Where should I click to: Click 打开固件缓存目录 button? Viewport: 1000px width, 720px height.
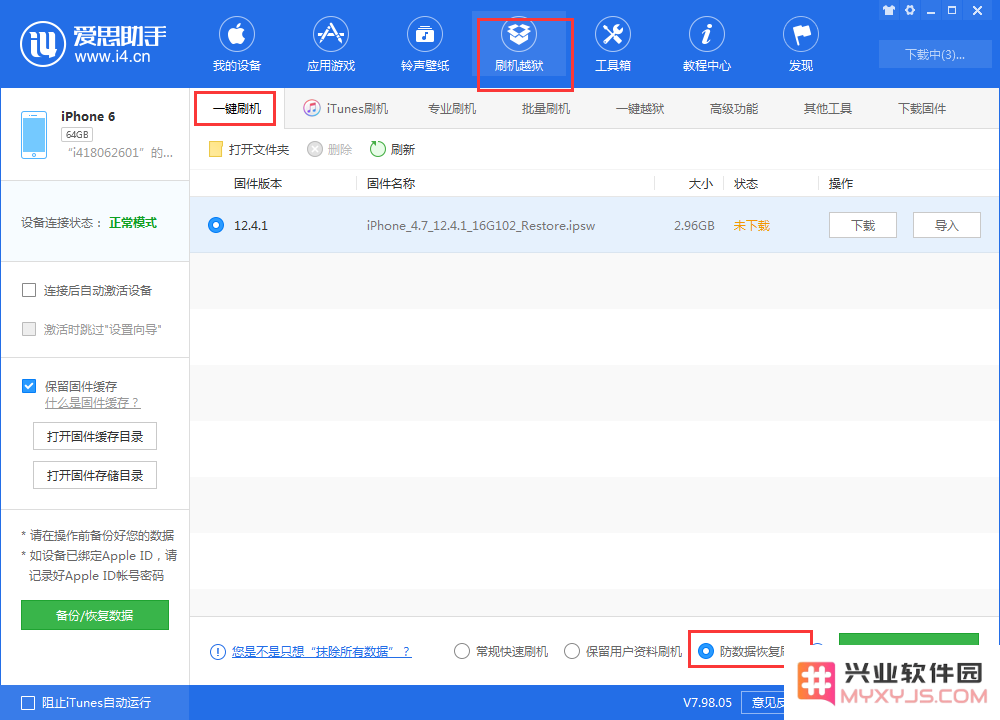tap(95, 436)
